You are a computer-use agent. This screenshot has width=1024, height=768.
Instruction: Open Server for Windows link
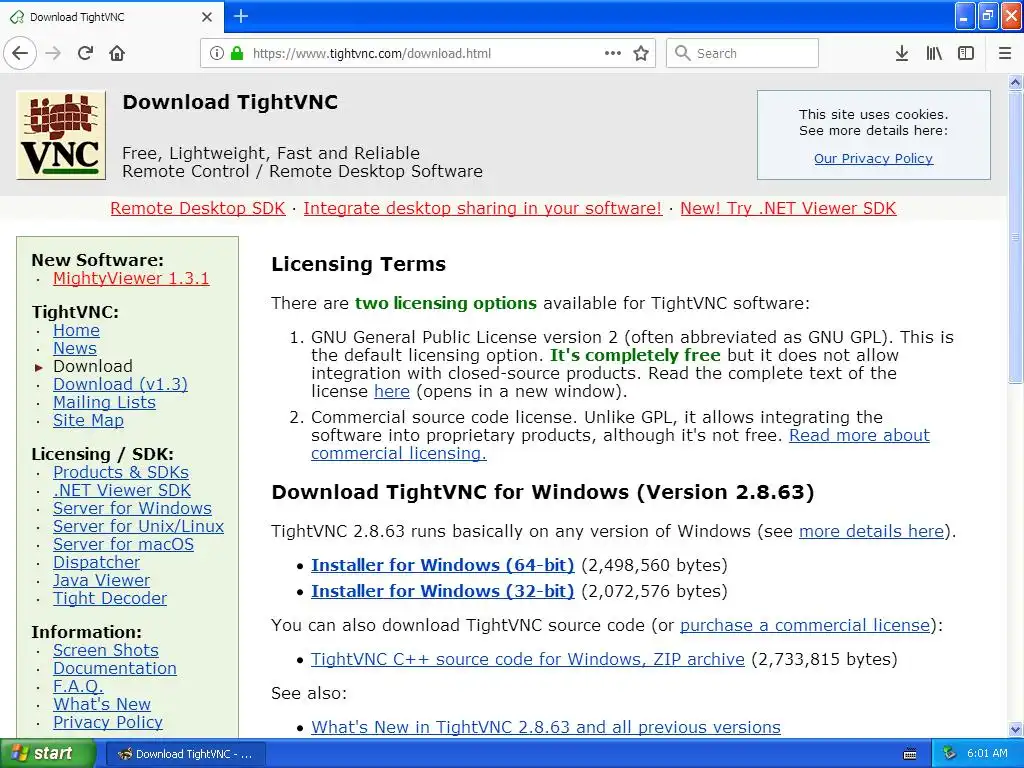pos(133,508)
